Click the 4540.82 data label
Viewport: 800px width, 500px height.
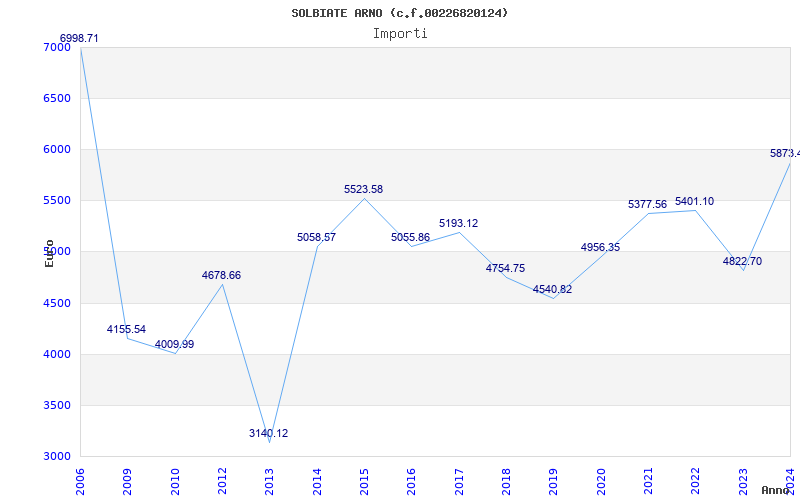point(553,289)
